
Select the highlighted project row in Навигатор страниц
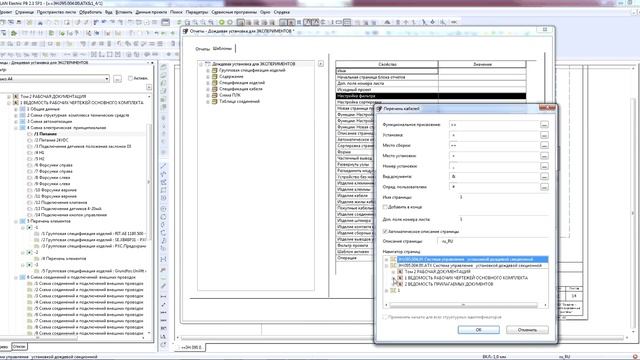473,259
